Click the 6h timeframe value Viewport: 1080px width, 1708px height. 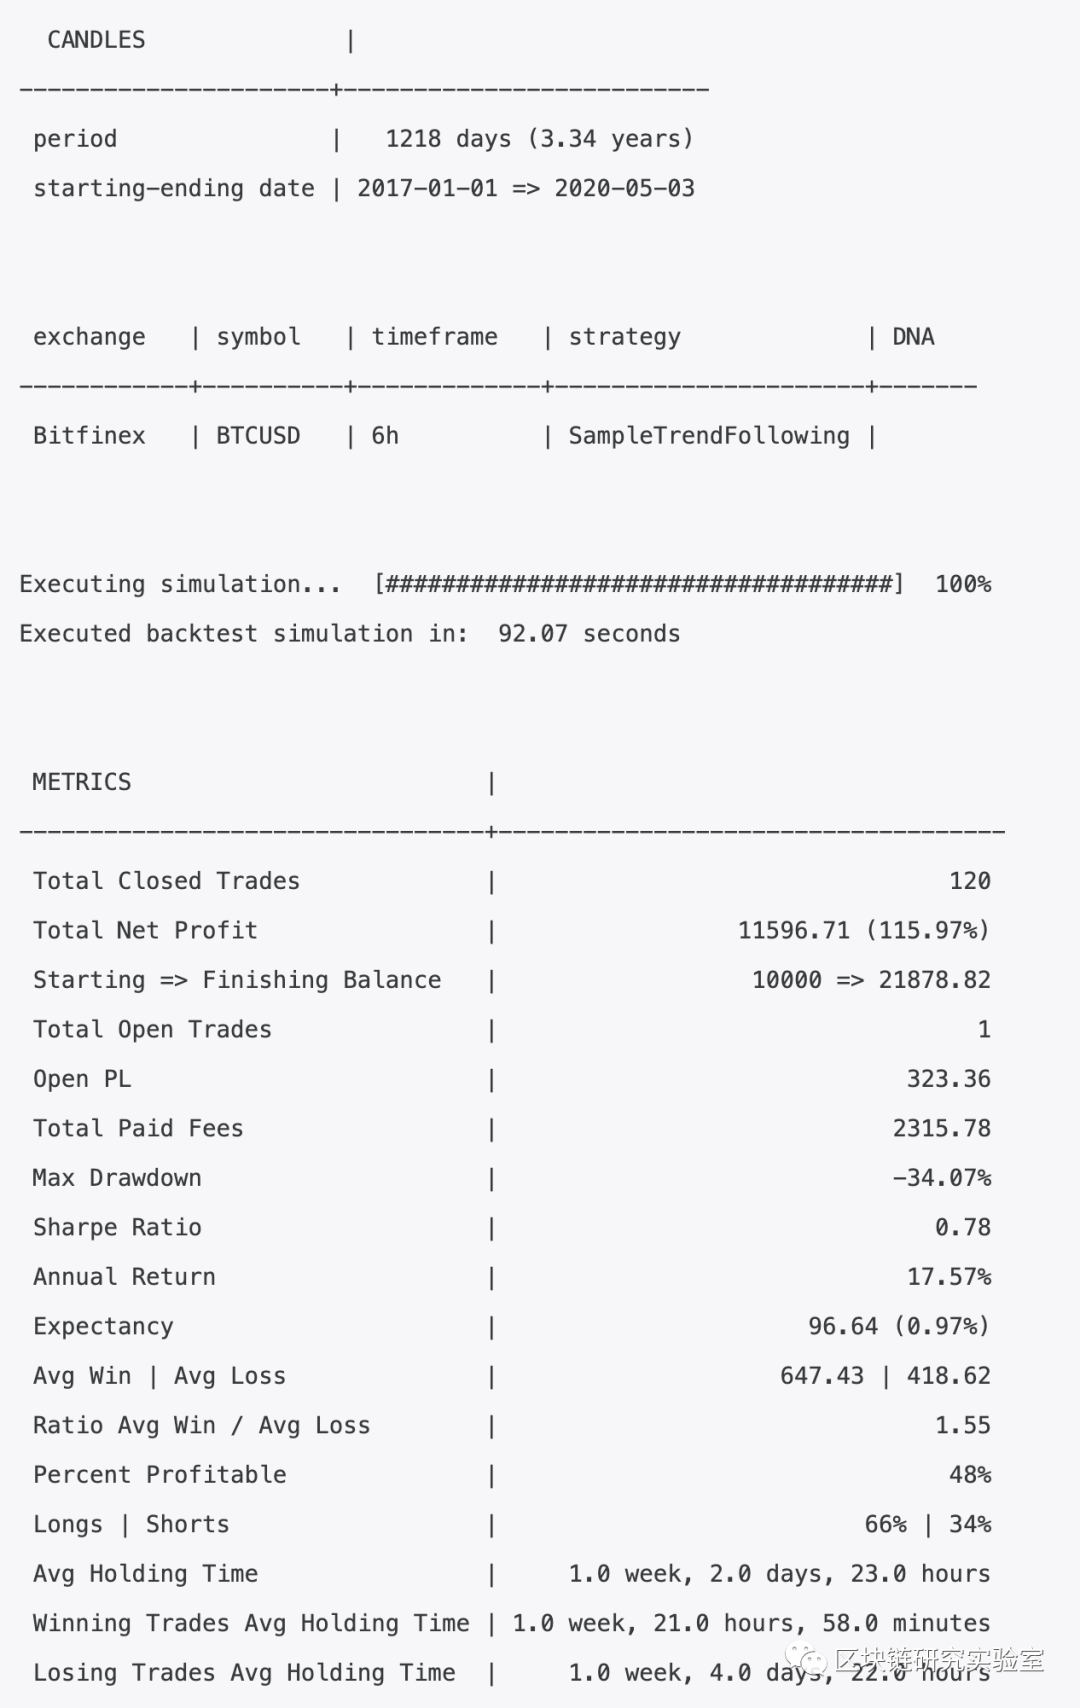coord(385,436)
